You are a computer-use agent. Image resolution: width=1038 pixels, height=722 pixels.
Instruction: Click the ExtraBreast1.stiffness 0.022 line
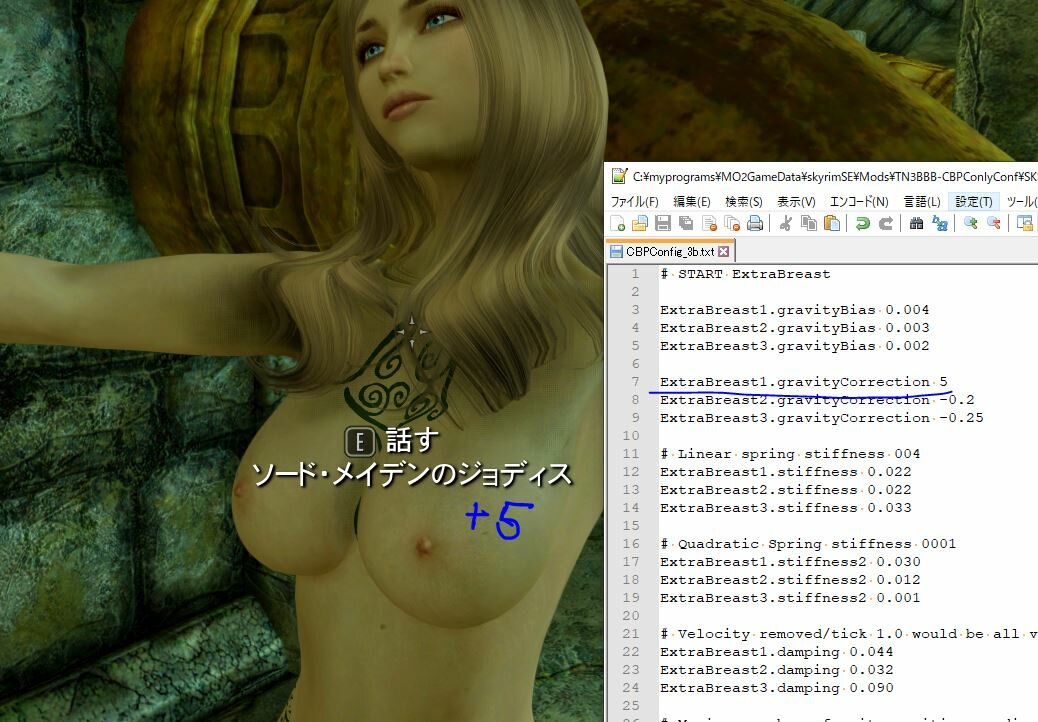pos(786,472)
